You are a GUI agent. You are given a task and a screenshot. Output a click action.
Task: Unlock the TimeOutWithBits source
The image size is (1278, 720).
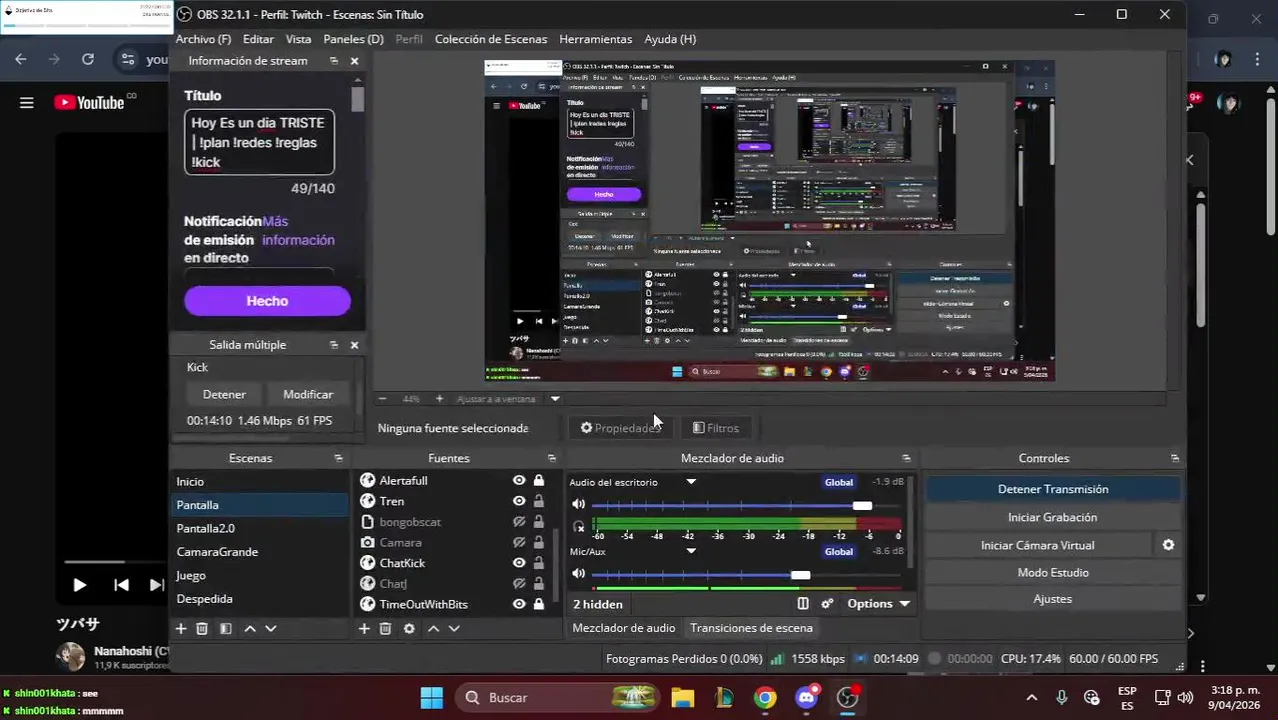pyautogui.click(x=539, y=604)
